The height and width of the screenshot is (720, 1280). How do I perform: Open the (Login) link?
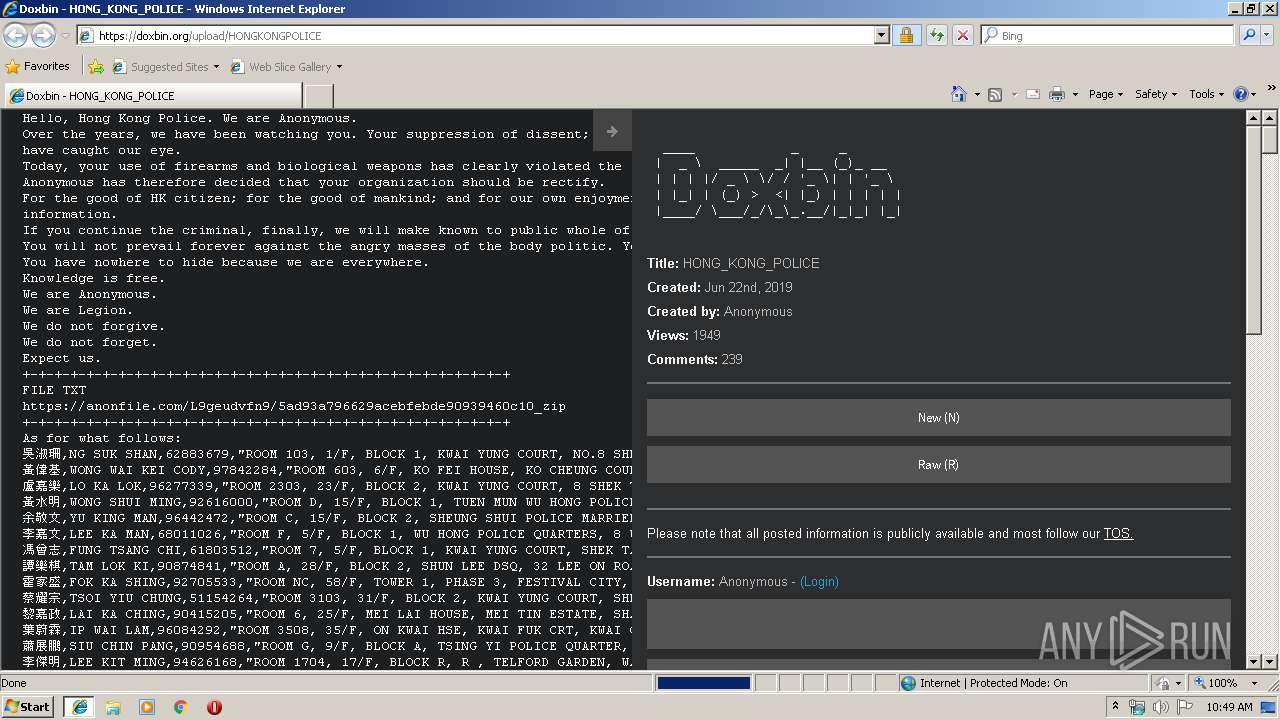point(819,582)
